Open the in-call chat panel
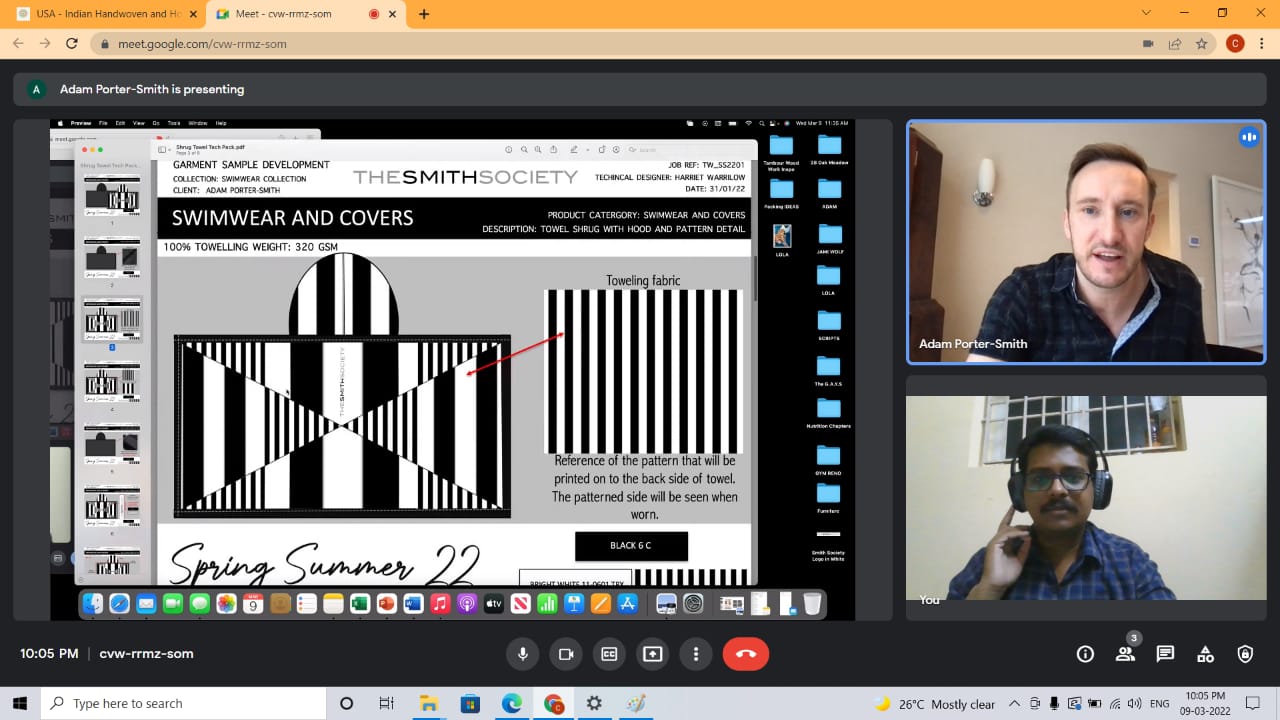This screenshot has height=720, width=1280. tap(1165, 654)
